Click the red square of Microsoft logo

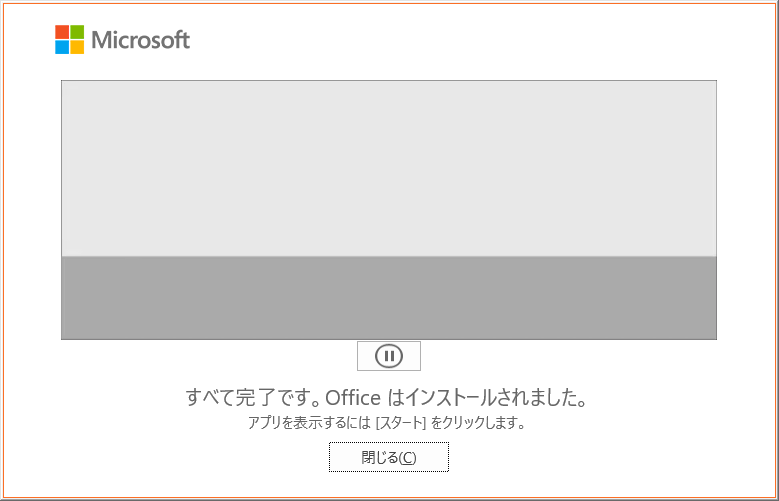click(x=62, y=32)
